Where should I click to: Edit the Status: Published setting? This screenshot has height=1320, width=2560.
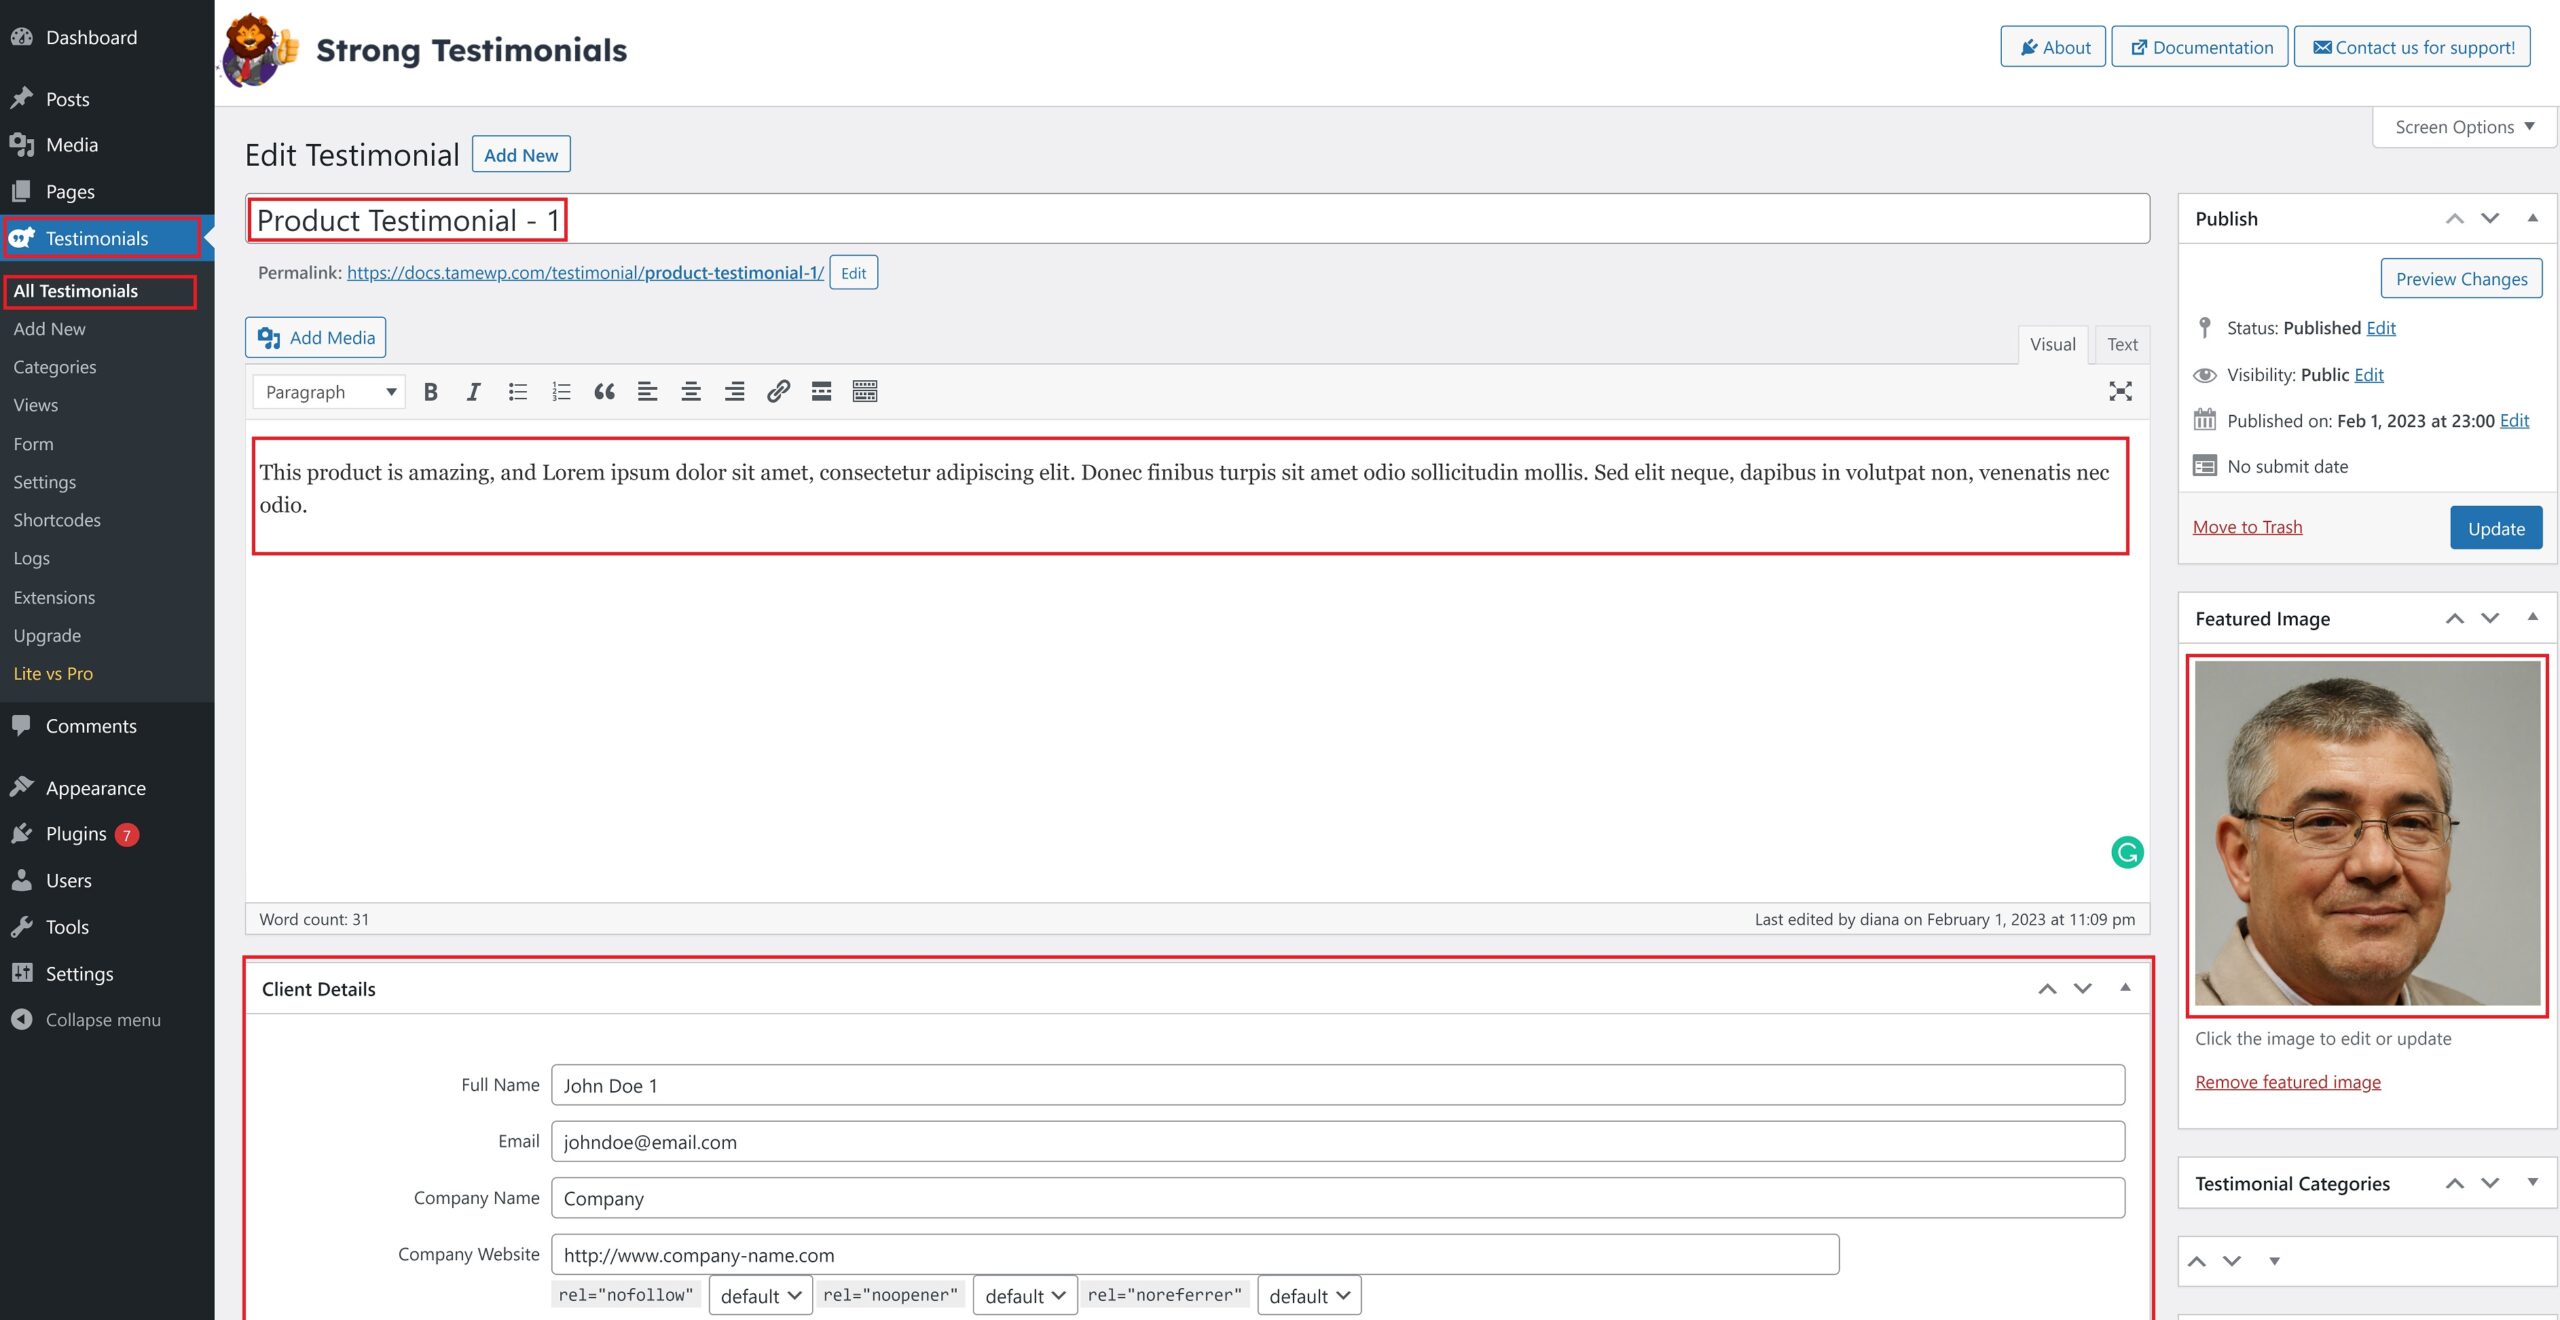[2381, 328]
